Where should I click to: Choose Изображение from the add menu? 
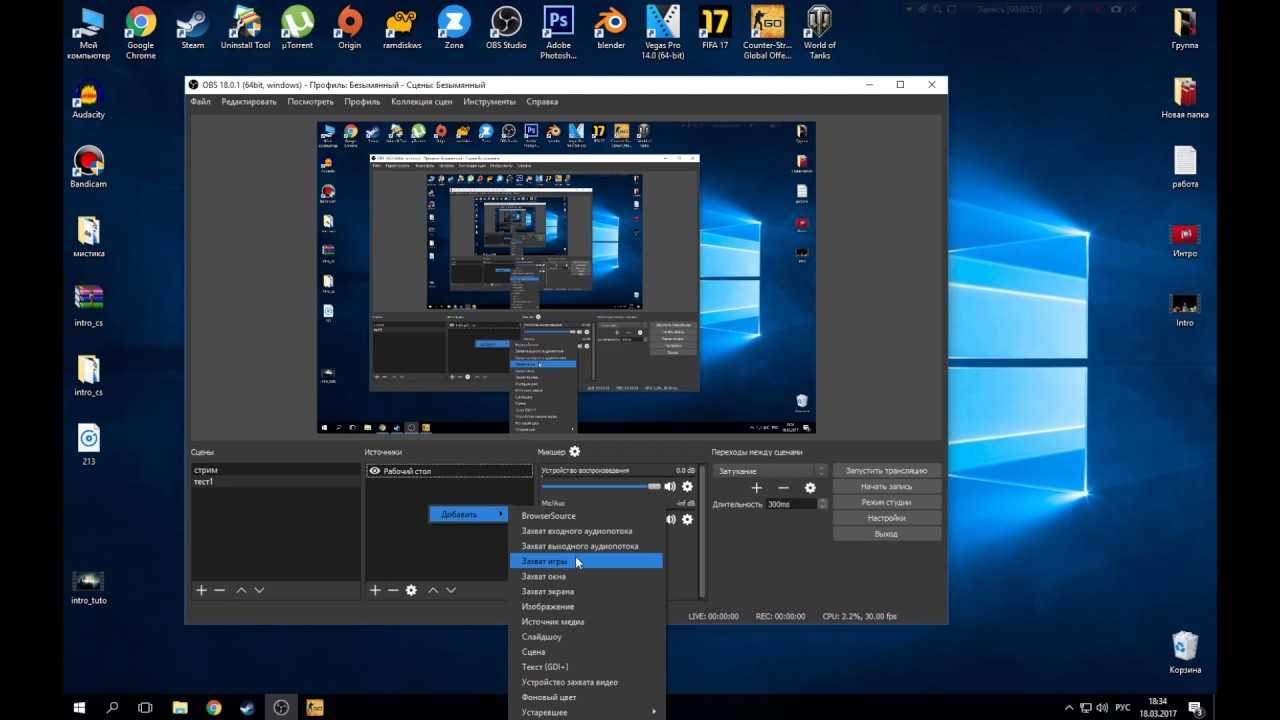click(x=587, y=606)
